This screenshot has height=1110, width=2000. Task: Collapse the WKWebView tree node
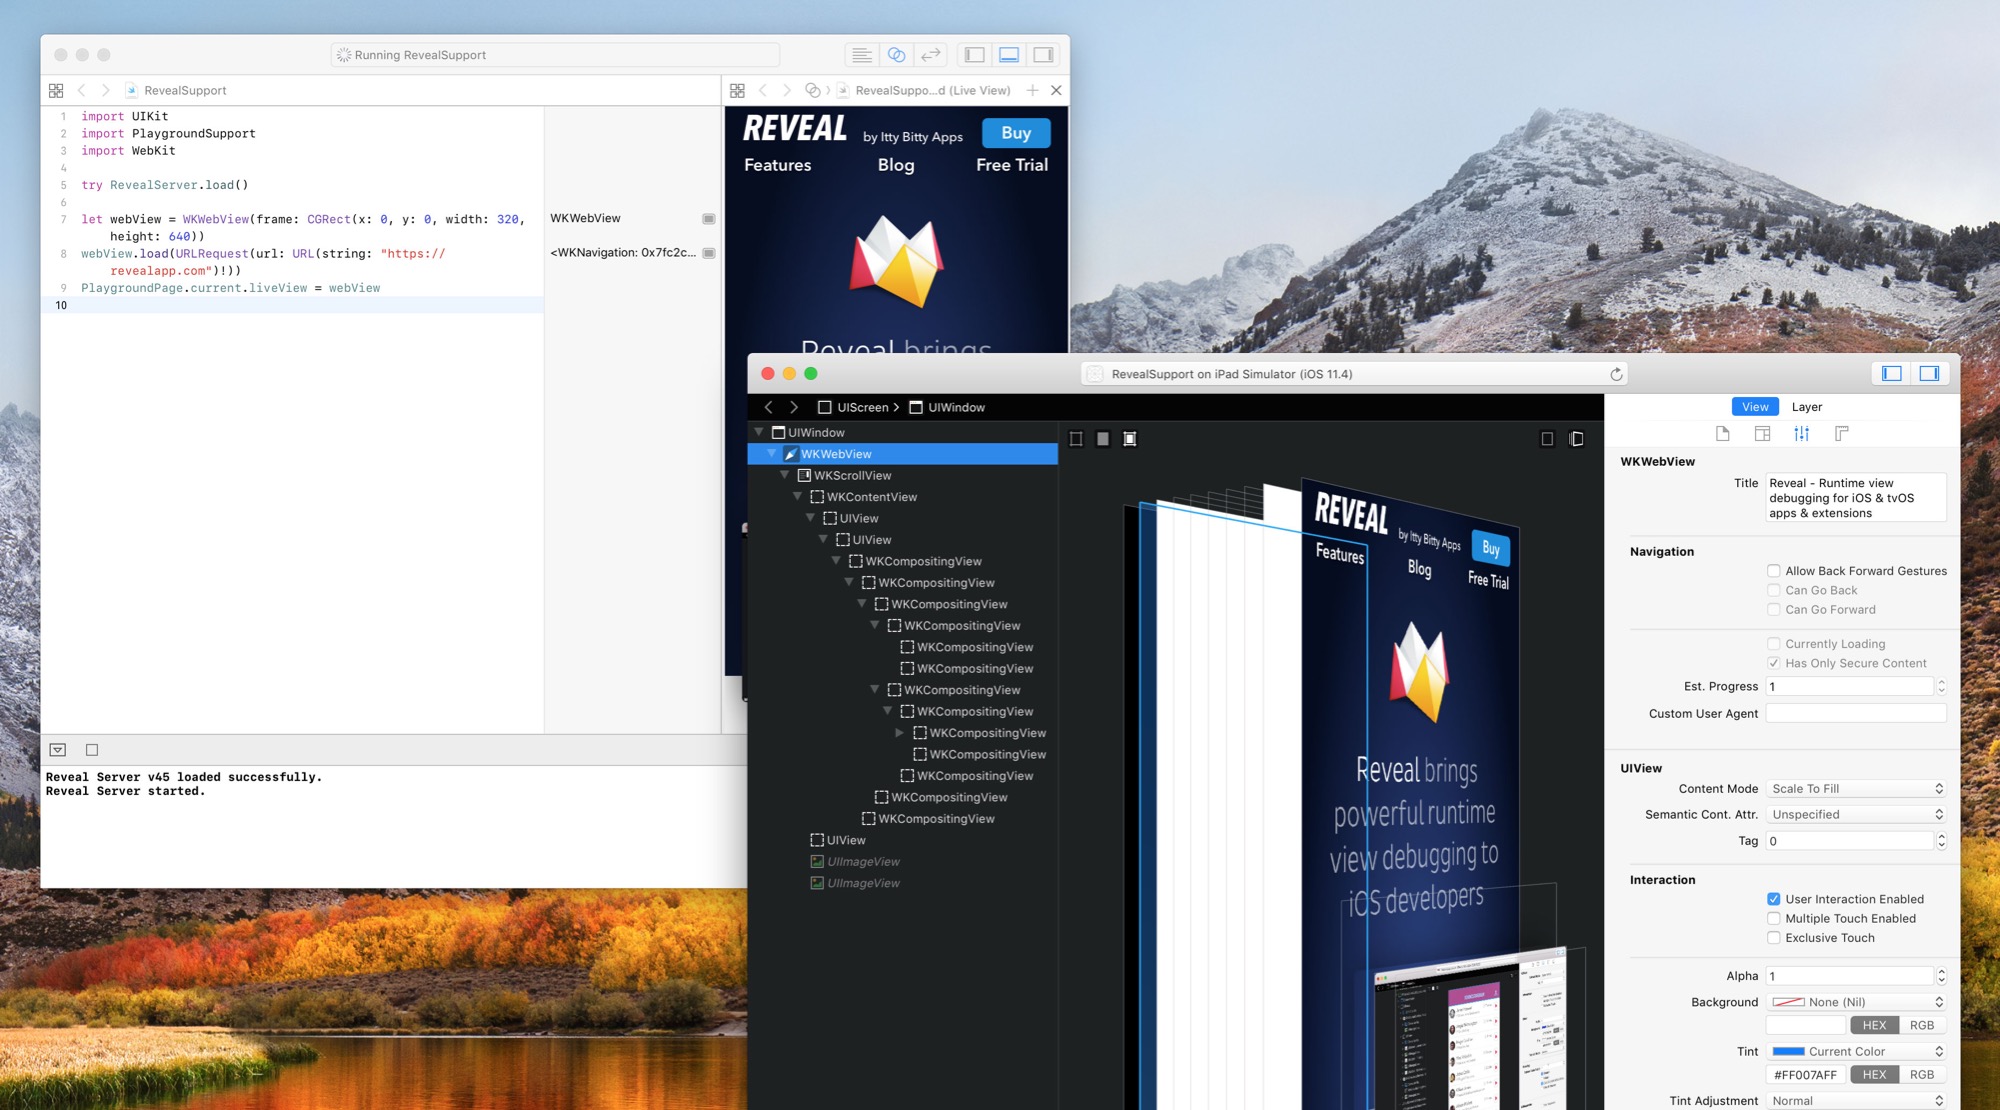(x=772, y=454)
